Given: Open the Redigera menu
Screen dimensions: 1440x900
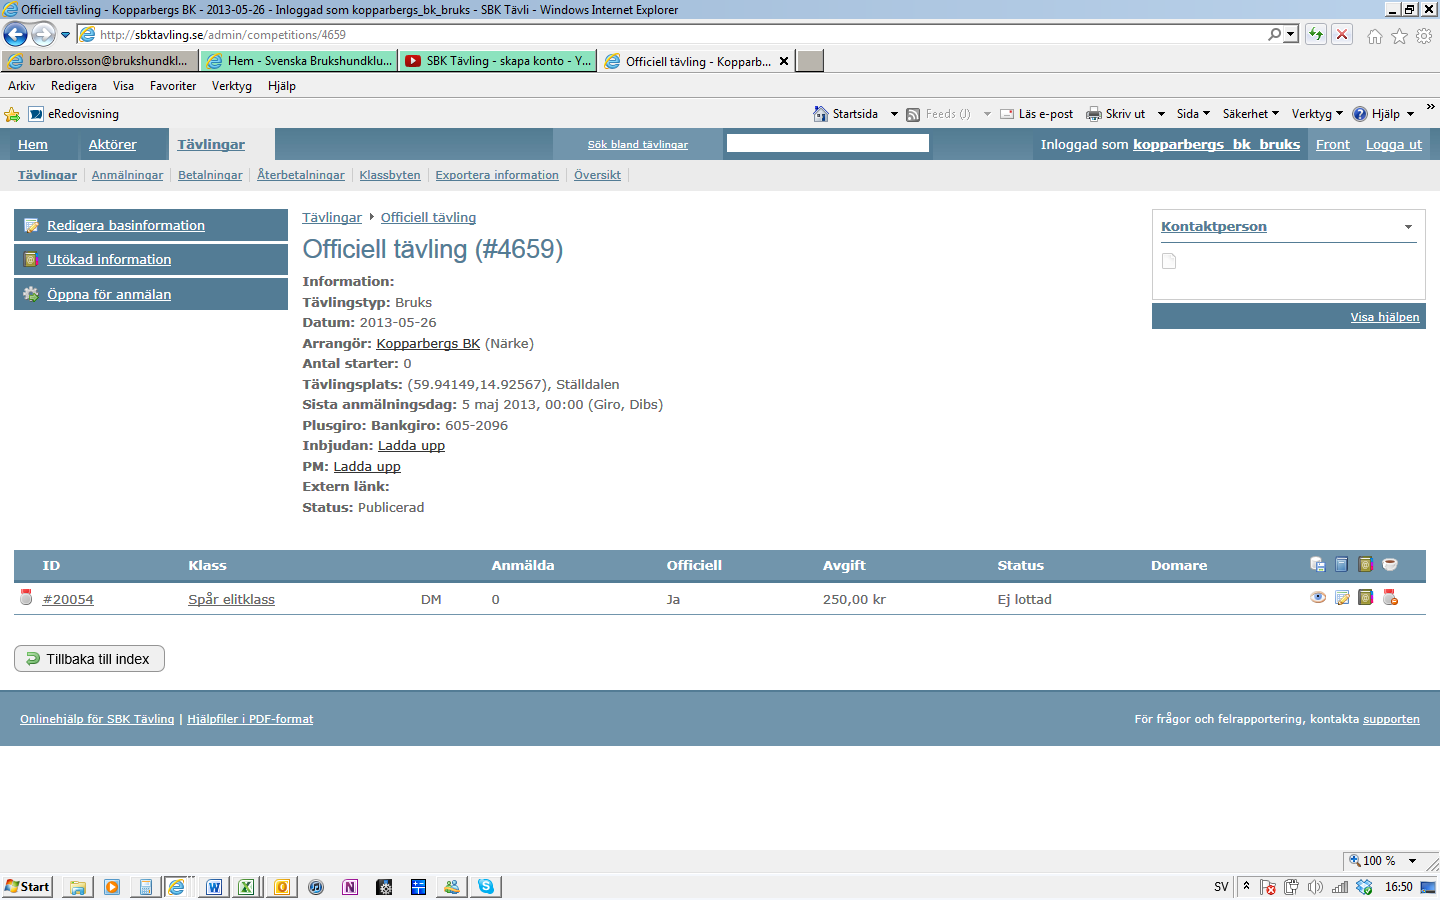Looking at the screenshot, I should tap(74, 86).
